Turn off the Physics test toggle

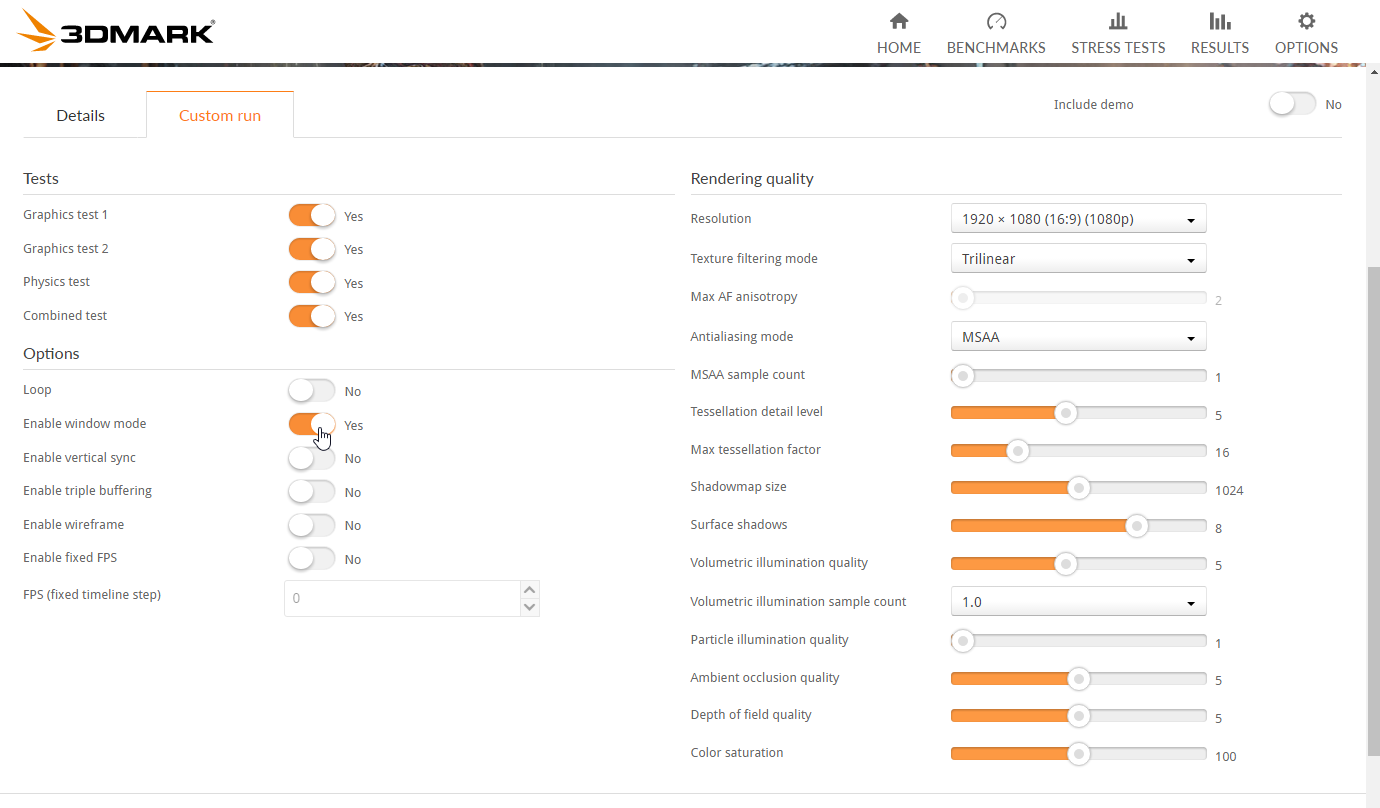coord(312,282)
